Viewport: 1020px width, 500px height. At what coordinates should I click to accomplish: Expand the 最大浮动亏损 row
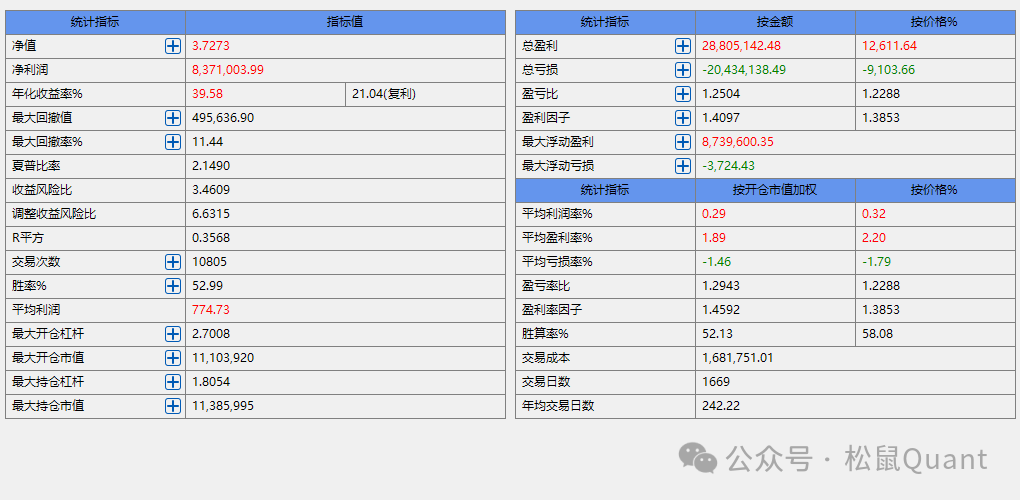[x=683, y=166]
